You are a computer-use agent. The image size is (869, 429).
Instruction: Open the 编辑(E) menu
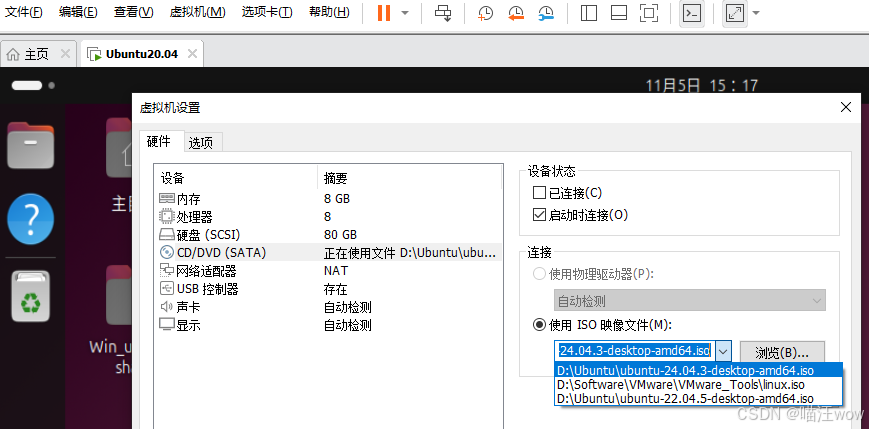pos(78,12)
